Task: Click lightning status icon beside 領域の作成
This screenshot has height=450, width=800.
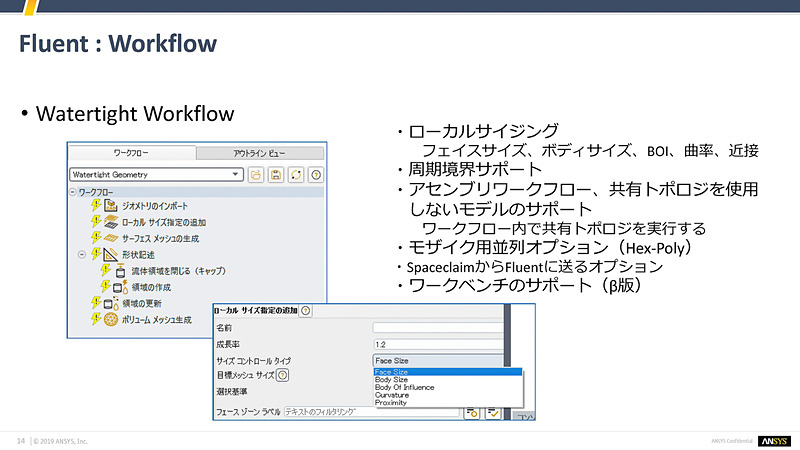Action: pos(106,286)
